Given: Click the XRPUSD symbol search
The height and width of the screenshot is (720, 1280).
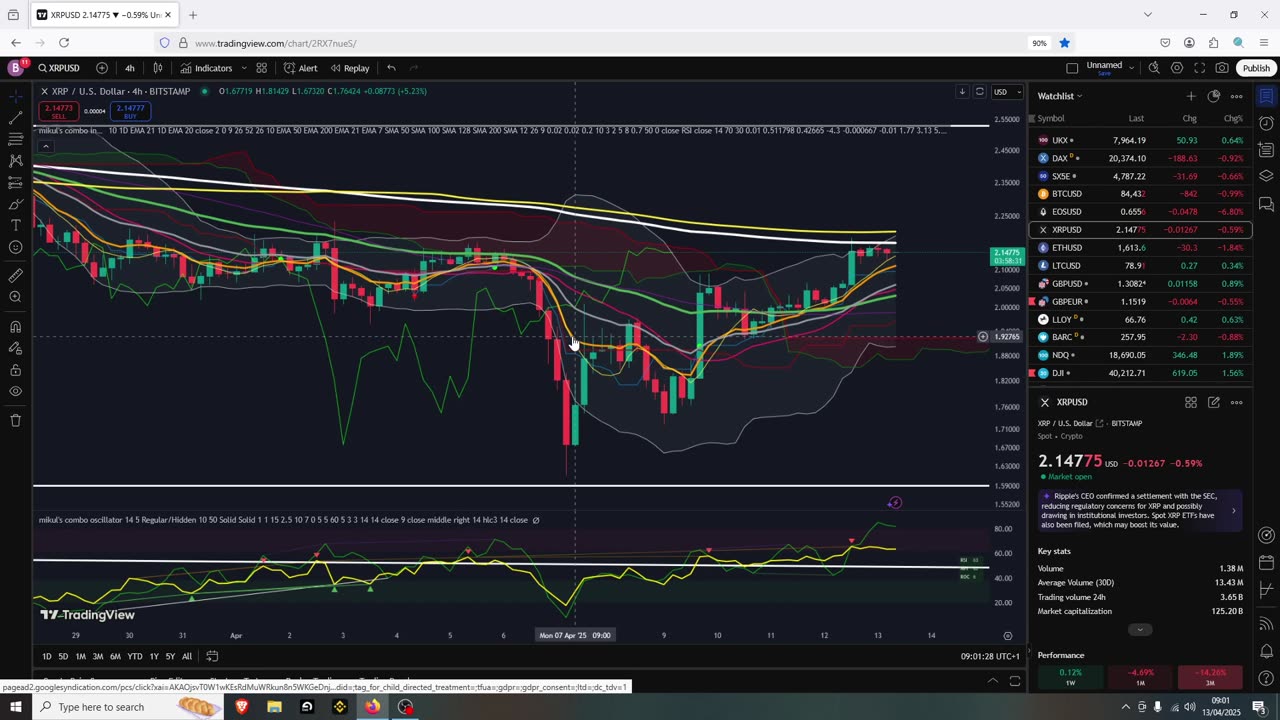Looking at the screenshot, I should 59,68.
